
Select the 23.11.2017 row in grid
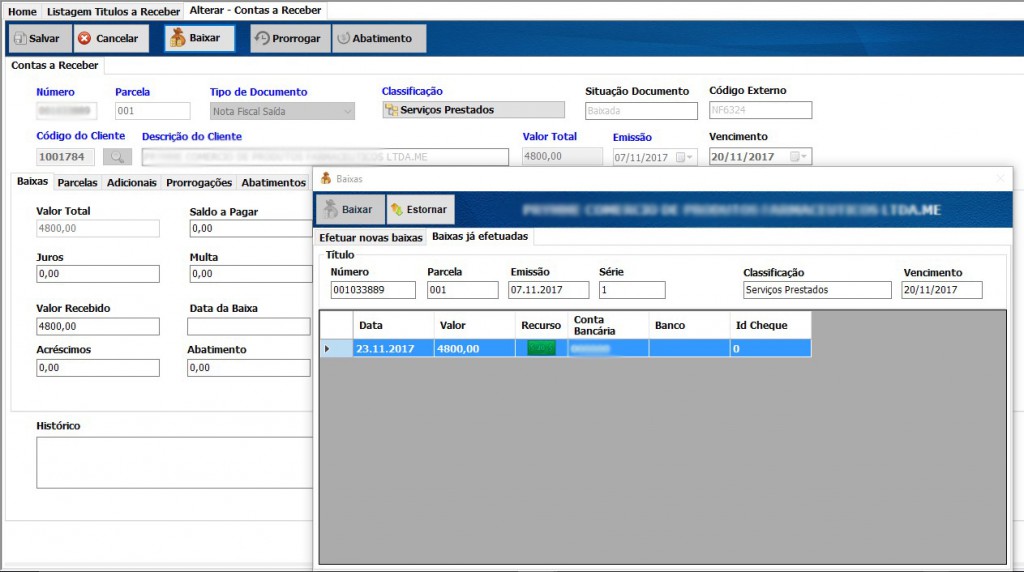click(x=393, y=349)
